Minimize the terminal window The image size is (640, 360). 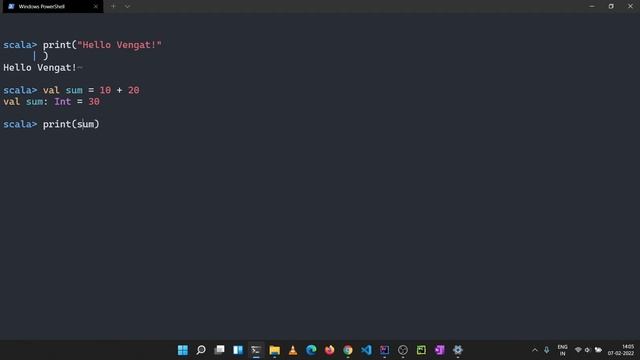point(592,7)
